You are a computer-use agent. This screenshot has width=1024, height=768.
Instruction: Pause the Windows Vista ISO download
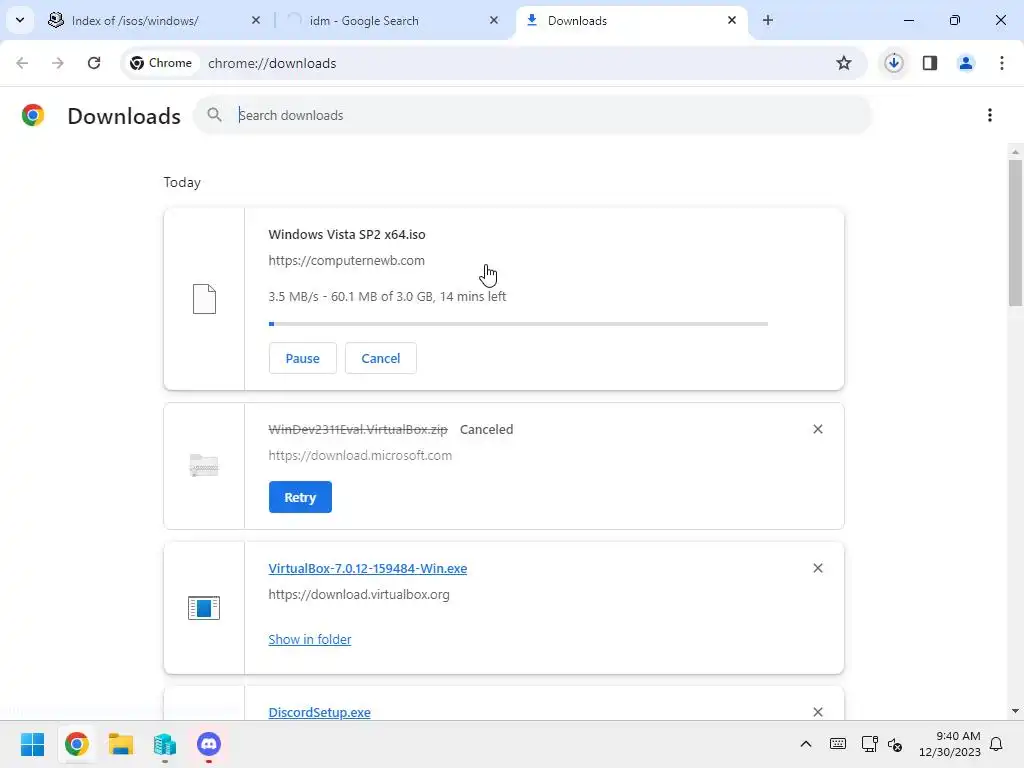pos(302,358)
